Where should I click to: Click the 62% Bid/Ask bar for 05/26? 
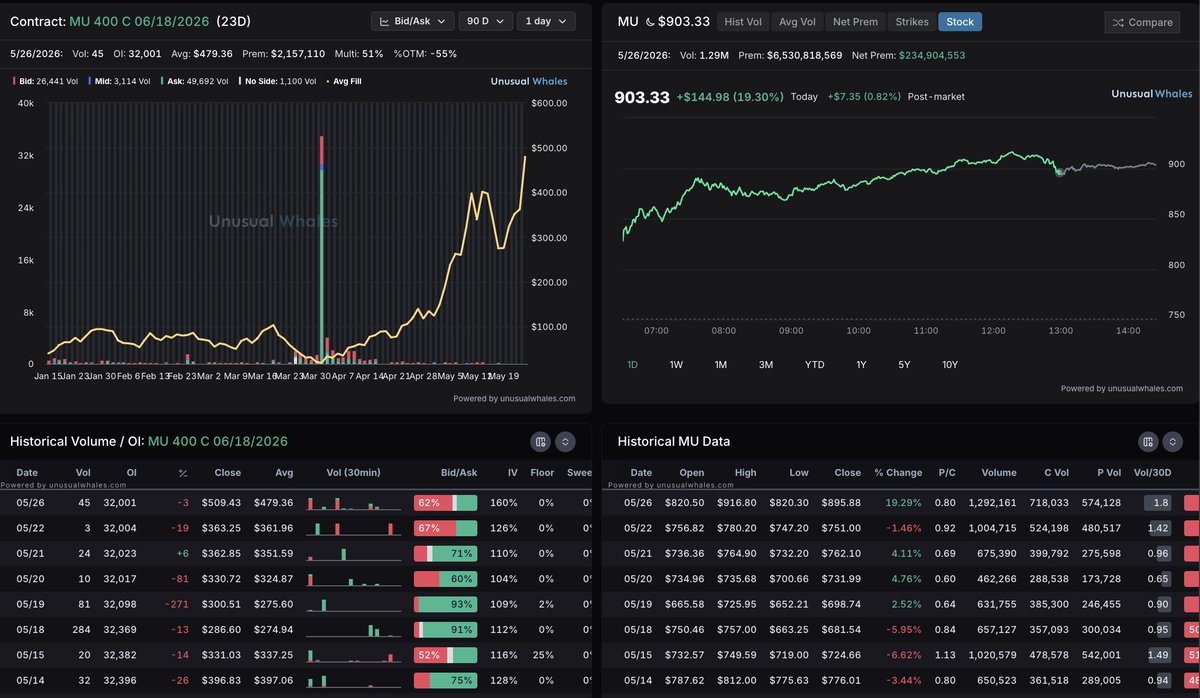(445, 503)
